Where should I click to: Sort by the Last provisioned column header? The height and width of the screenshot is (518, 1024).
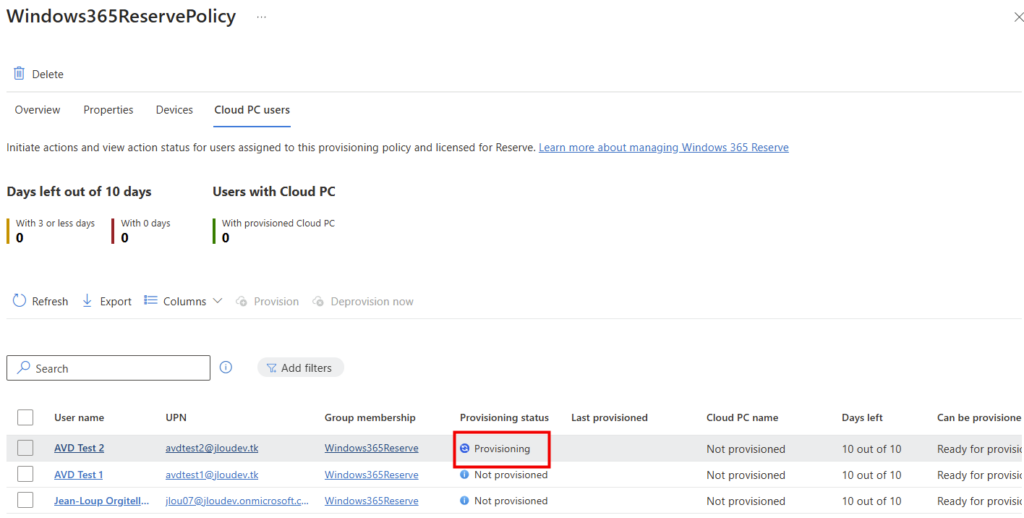coord(609,417)
